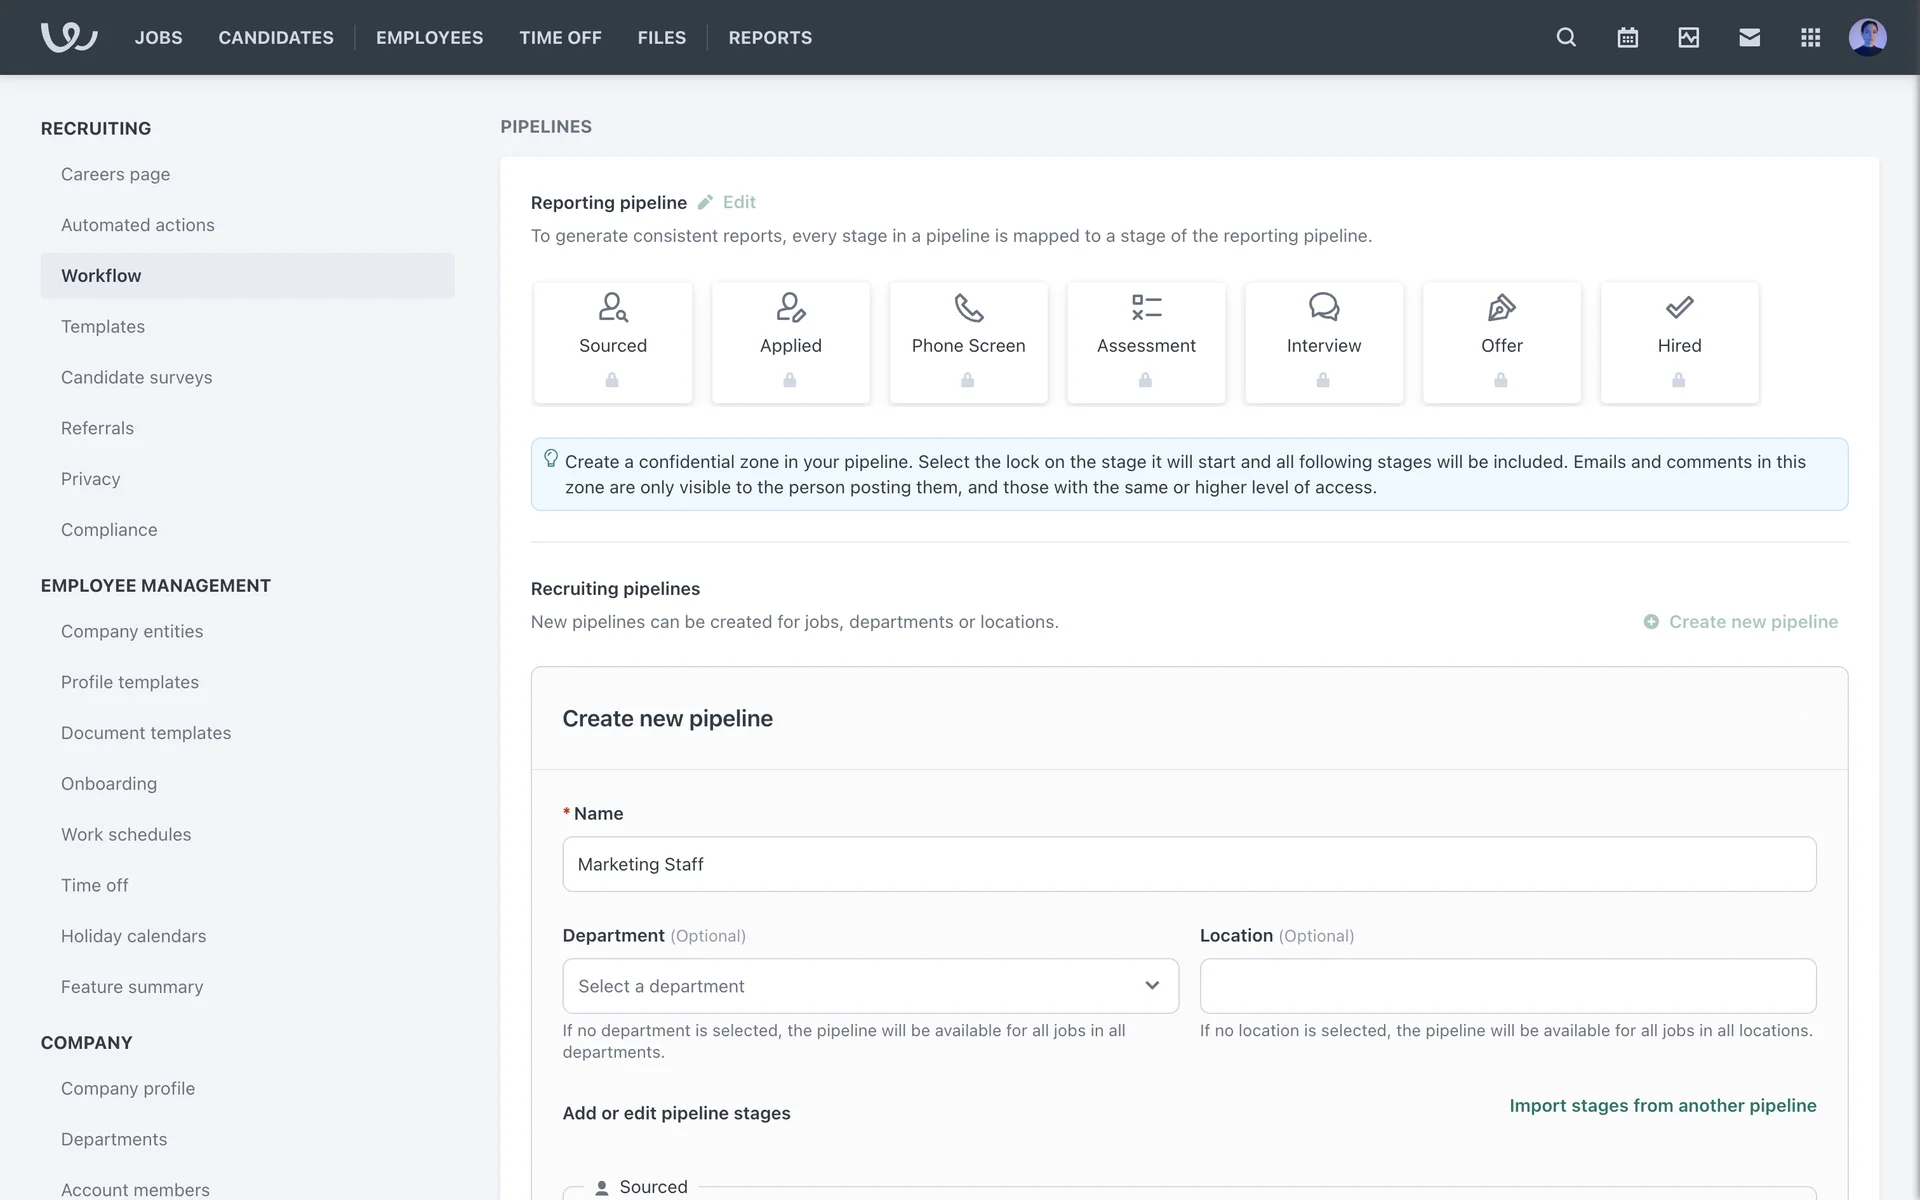Image resolution: width=1920 pixels, height=1200 pixels.
Task: Open the calendar icon in header
Action: coord(1627,37)
